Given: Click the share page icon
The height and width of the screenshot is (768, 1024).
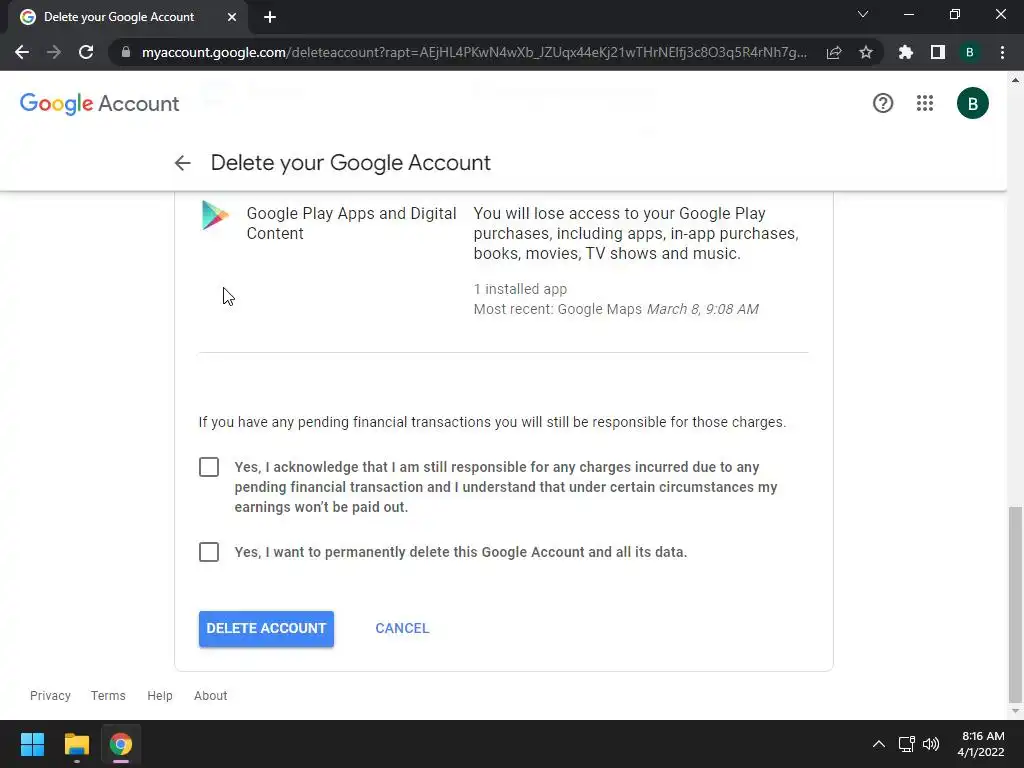Looking at the screenshot, I should [x=834, y=52].
